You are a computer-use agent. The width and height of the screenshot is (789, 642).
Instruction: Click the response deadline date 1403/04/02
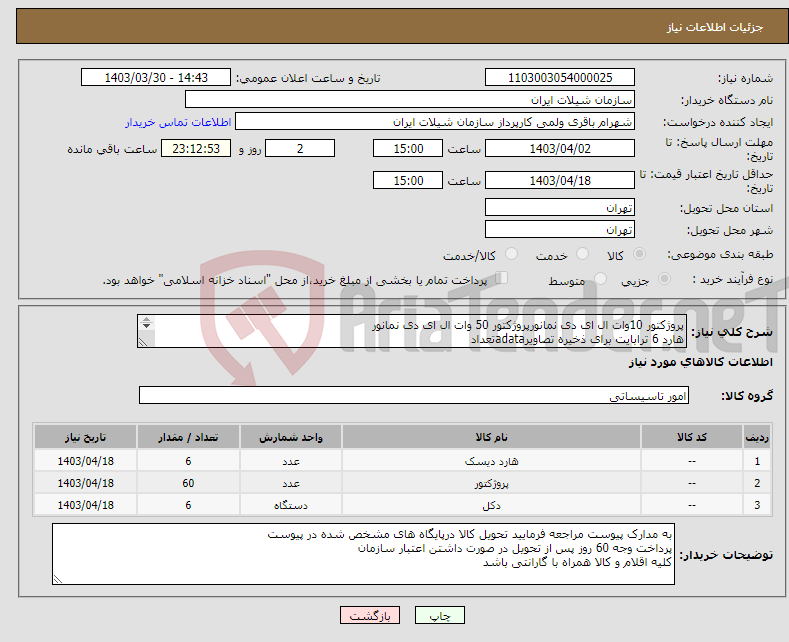click(560, 148)
